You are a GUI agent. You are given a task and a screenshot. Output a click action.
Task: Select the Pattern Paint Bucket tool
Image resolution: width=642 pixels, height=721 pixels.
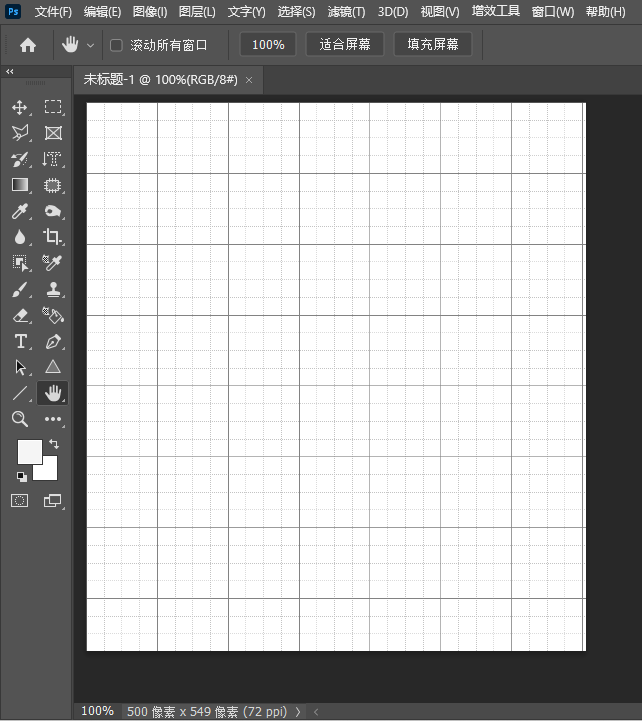pos(53,316)
